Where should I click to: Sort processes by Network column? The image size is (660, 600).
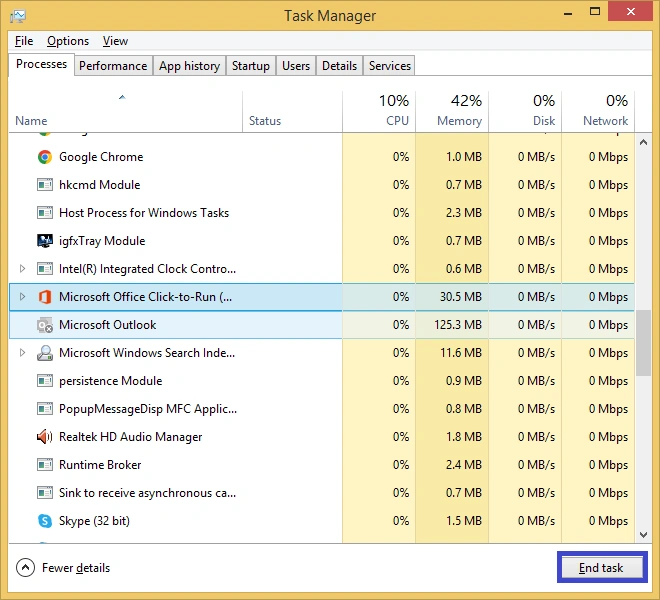coord(598,112)
